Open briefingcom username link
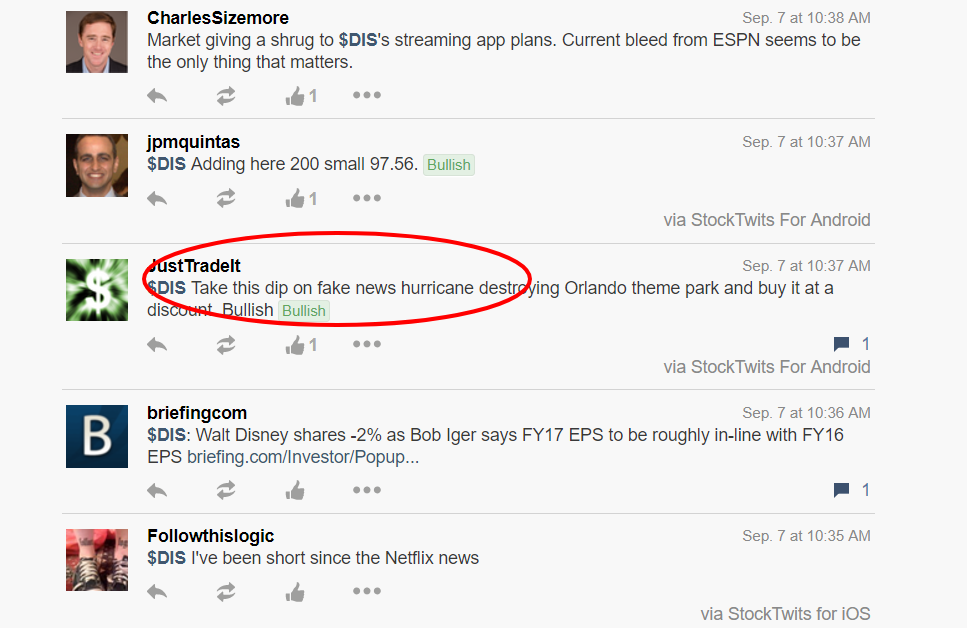The image size is (967, 628). pos(197,413)
